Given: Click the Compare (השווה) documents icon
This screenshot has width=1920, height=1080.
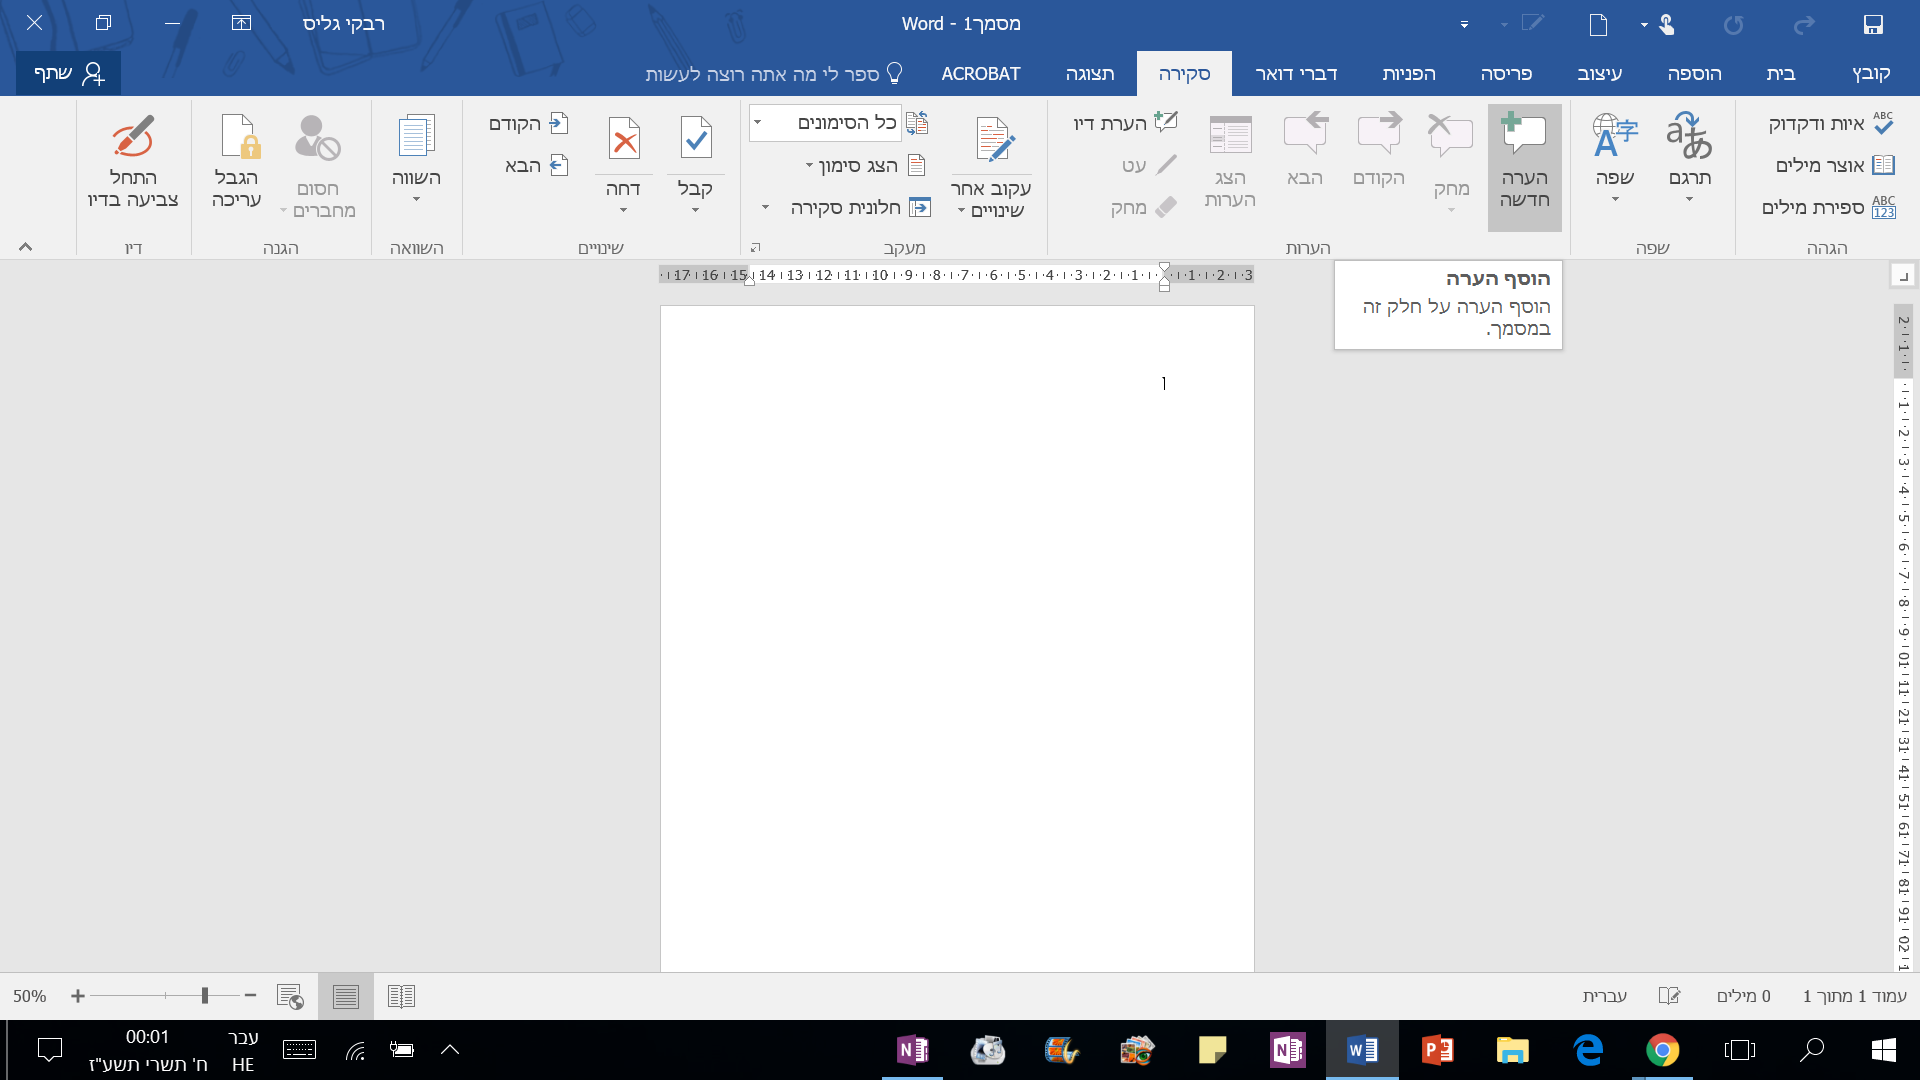Looking at the screenshot, I should (416, 137).
